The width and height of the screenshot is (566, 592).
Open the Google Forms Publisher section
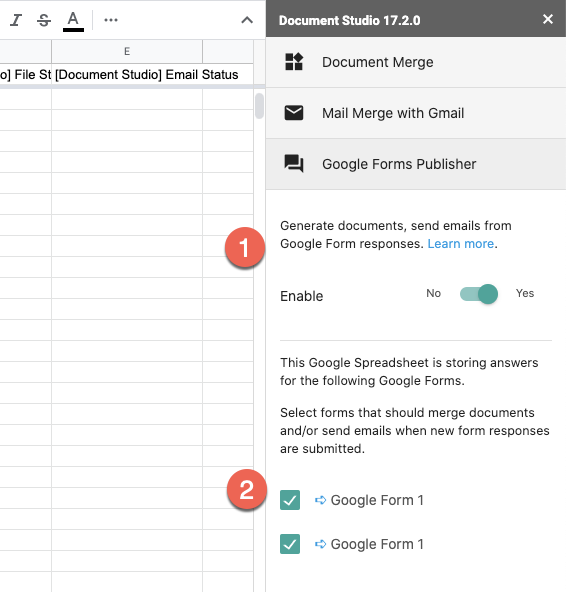[x=416, y=164]
